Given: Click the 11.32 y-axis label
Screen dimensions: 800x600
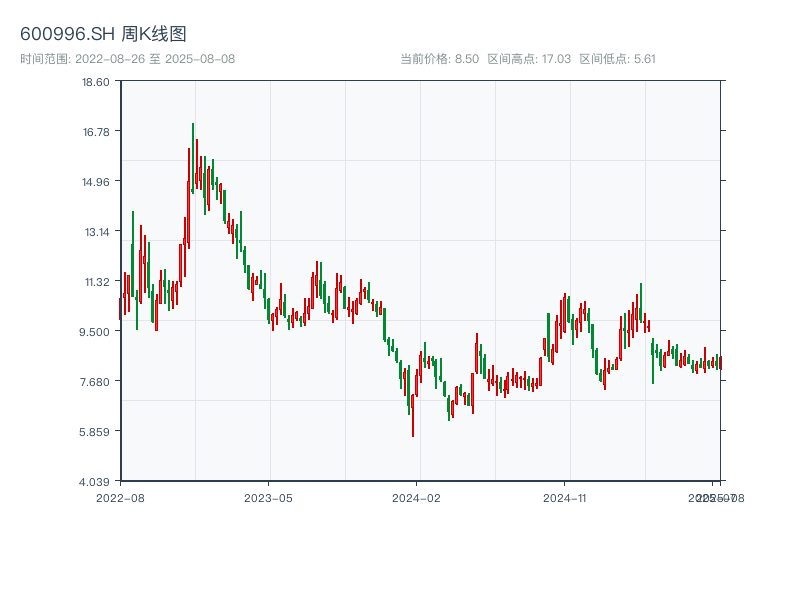Looking at the screenshot, I should pyautogui.click(x=96, y=281).
